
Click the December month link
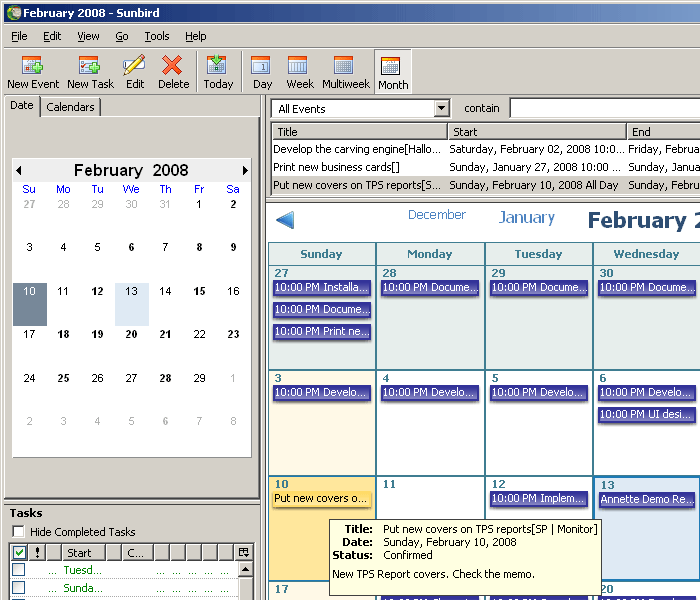(x=436, y=215)
